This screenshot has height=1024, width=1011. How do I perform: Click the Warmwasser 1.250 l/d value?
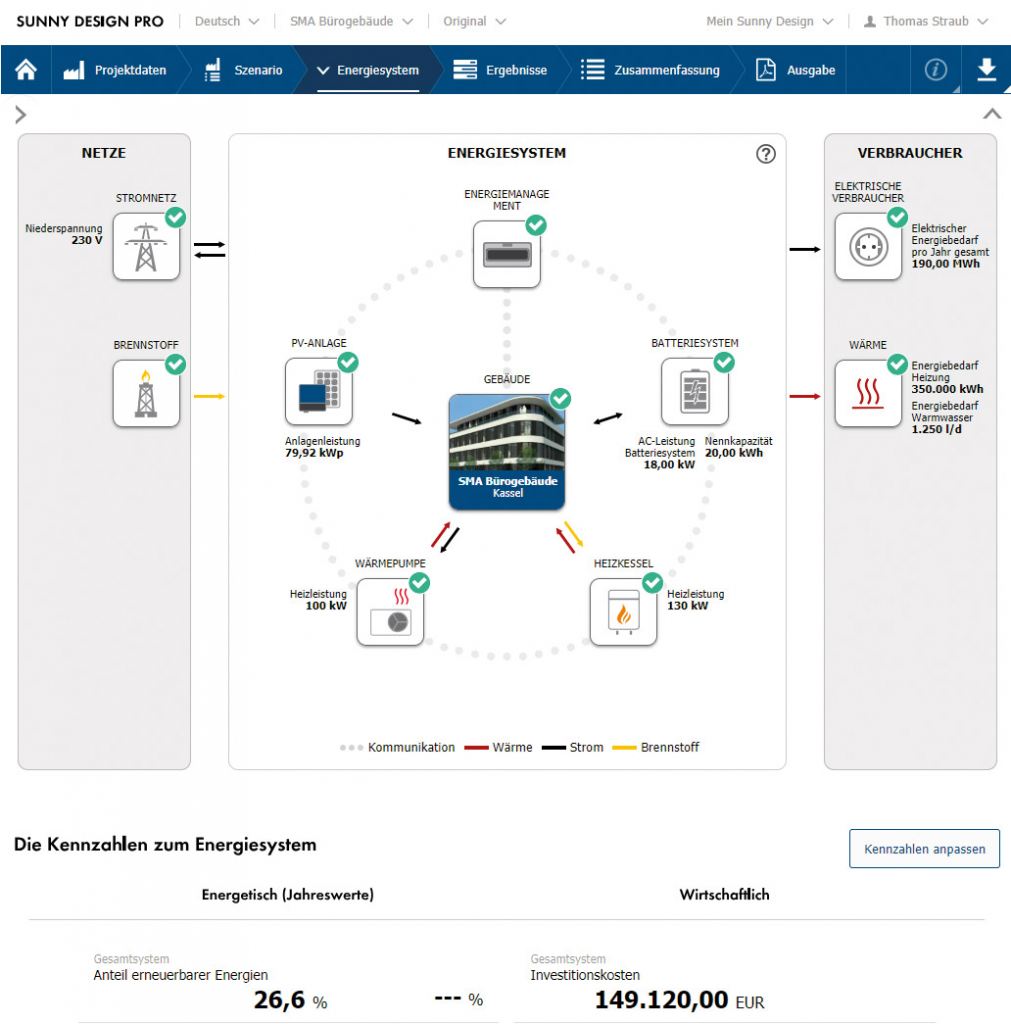(x=936, y=429)
